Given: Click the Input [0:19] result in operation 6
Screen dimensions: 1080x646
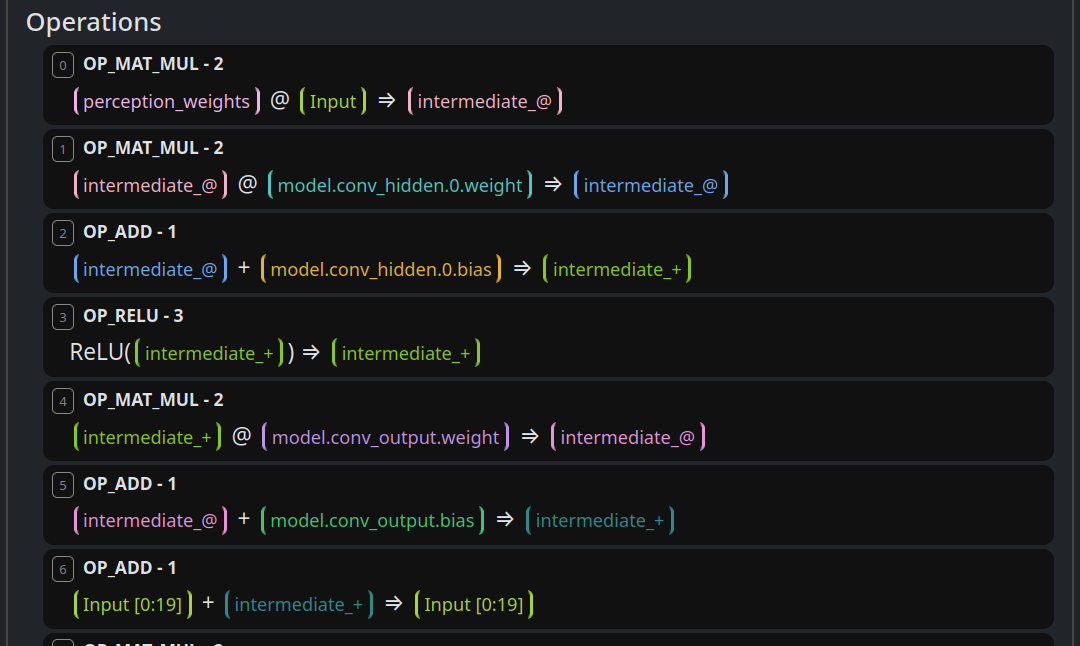Looking at the screenshot, I should click(474, 605).
